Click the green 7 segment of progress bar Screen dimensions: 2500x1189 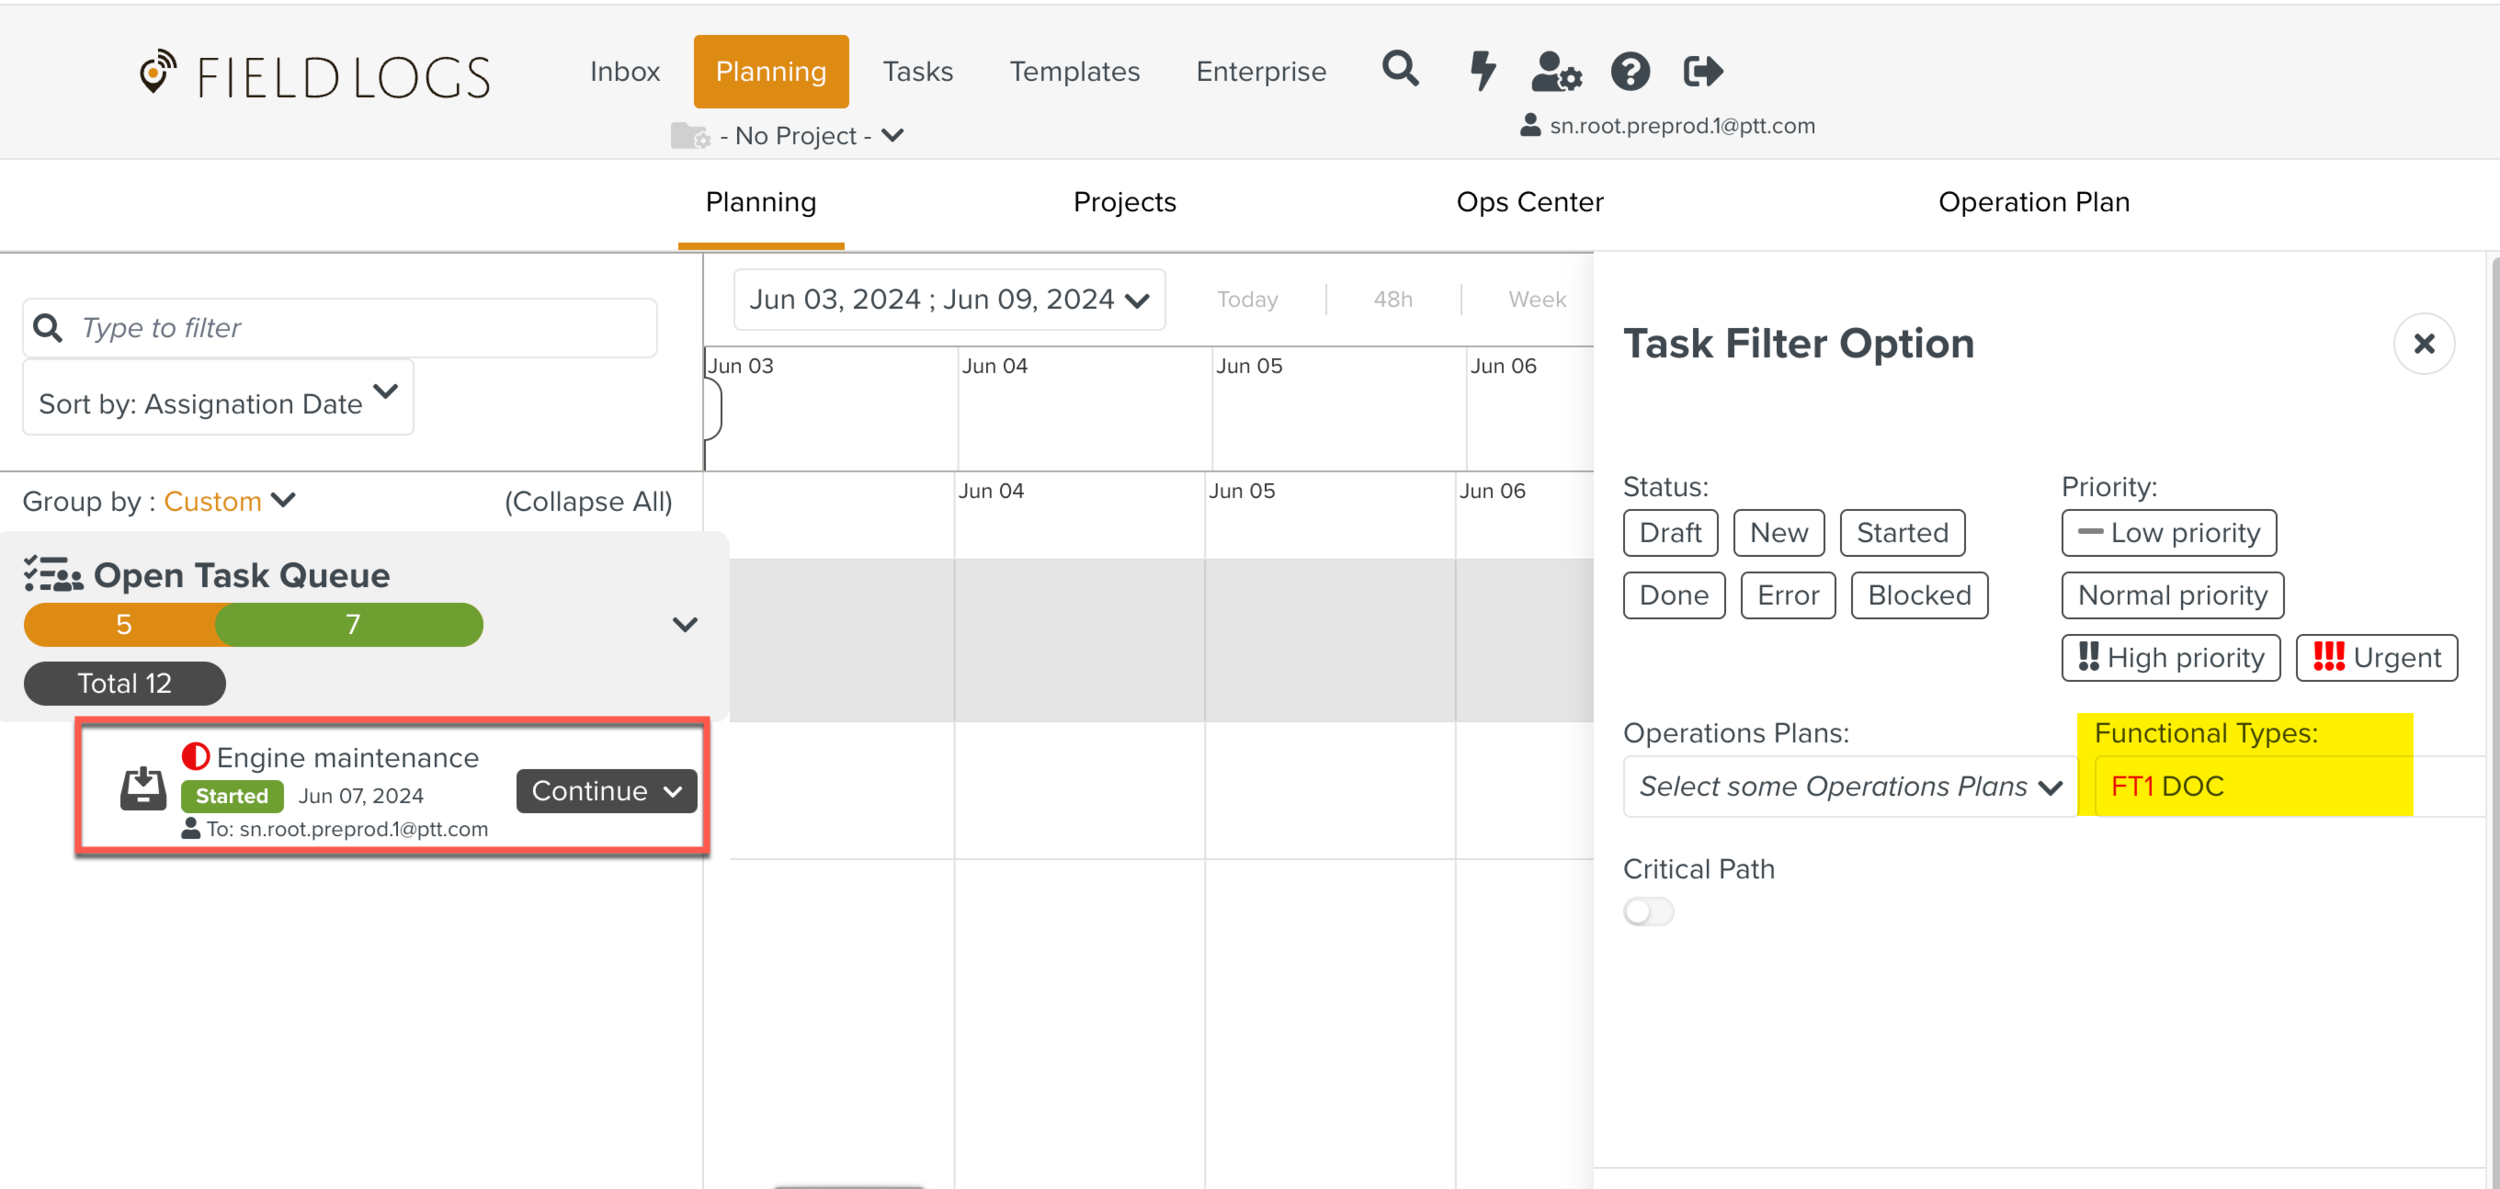(352, 625)
